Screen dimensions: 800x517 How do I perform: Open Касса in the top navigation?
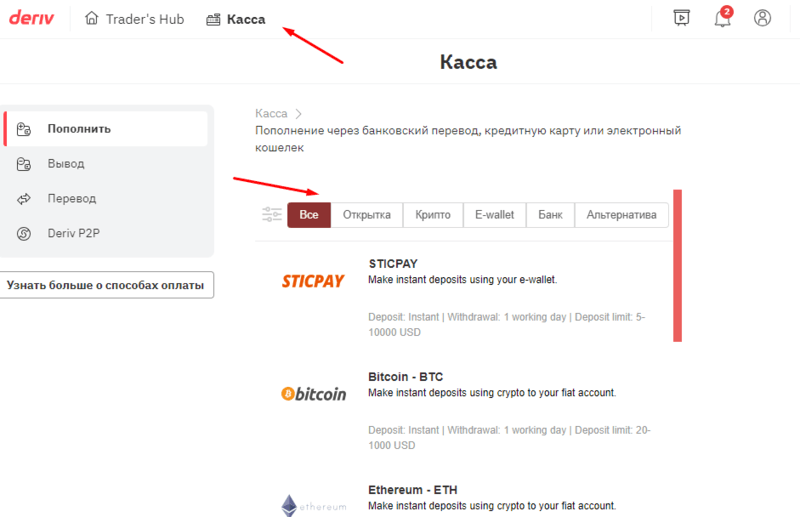[236, 19]
